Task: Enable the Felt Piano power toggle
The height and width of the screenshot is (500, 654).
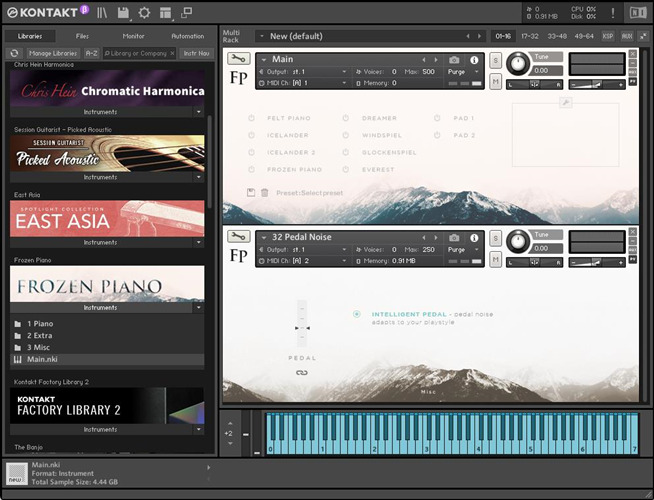Action: click(x=251, y=118)
